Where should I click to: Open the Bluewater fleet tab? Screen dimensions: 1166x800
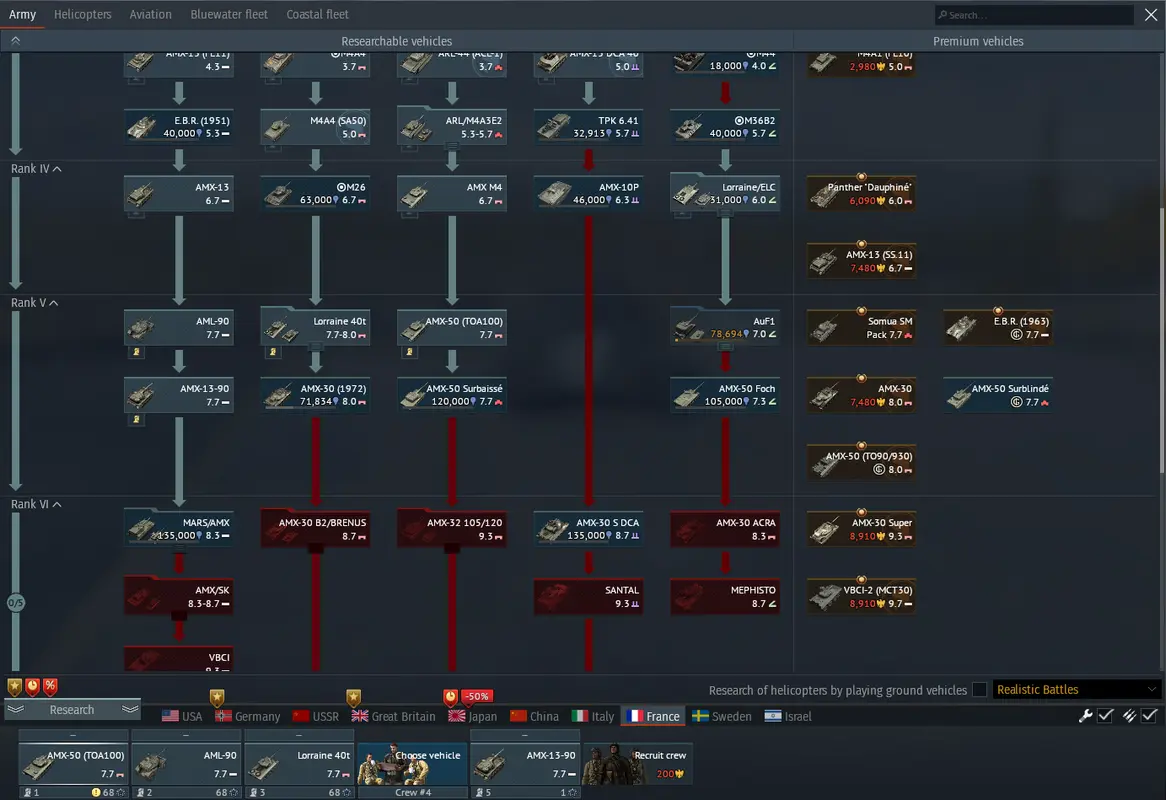pyautogui.click(x=229, y=15)
